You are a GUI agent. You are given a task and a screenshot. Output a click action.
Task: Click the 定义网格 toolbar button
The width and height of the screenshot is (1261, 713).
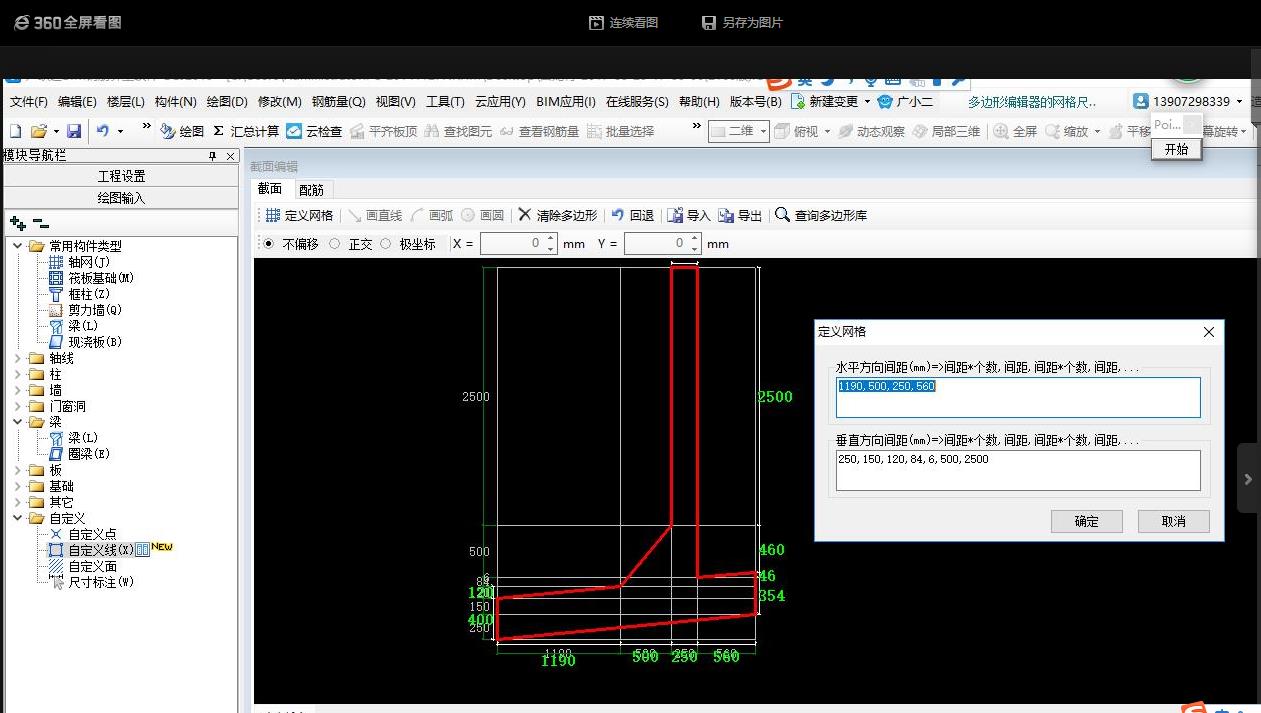point(299,215)
